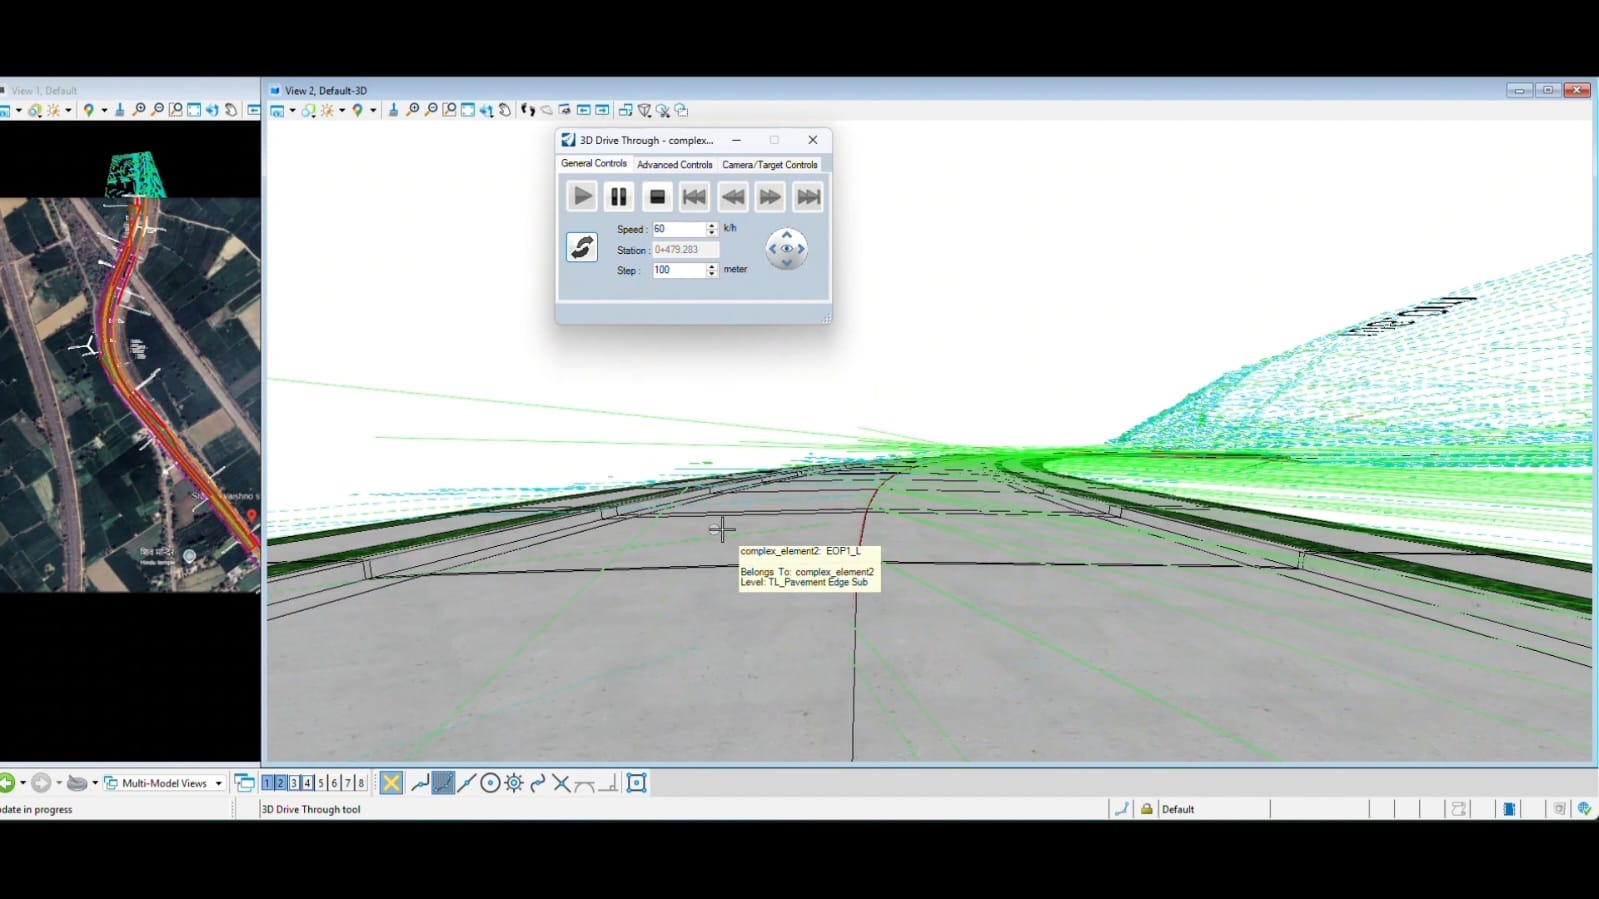Decrease step with spinner down arrow
The height and width of the screenshot is (899, 1599).
(x=712, y=274)
